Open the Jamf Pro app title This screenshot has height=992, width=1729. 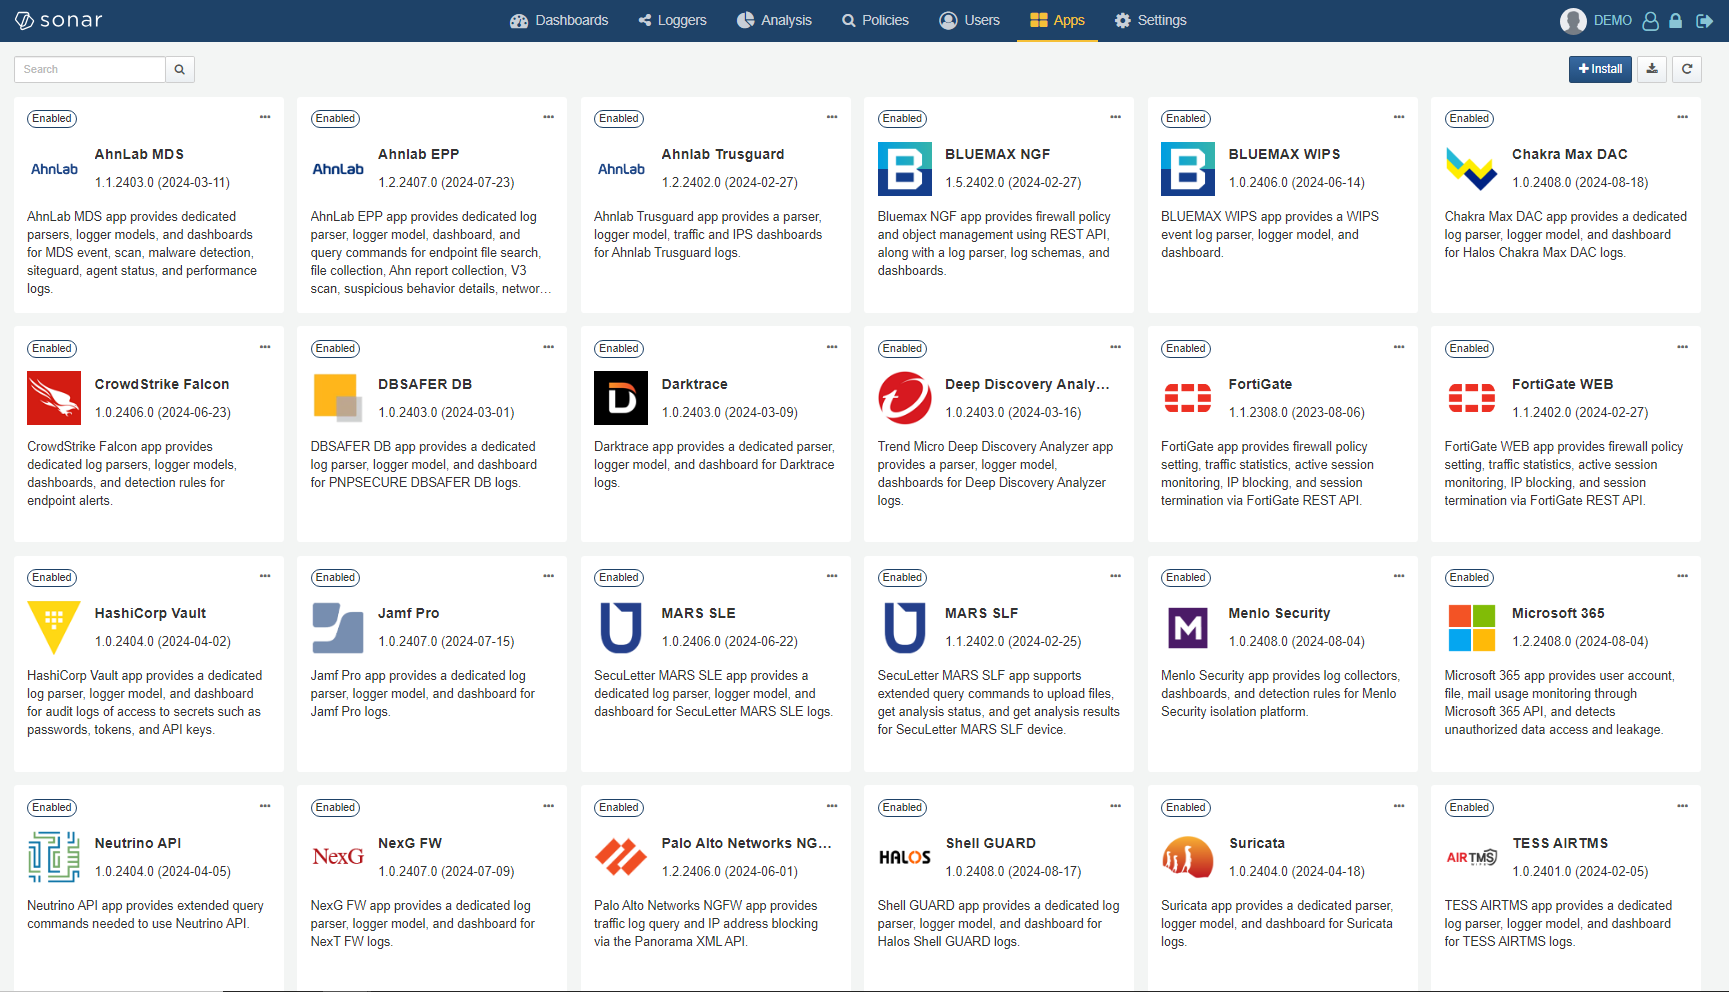pyautogui.click(x=408, y=613)
